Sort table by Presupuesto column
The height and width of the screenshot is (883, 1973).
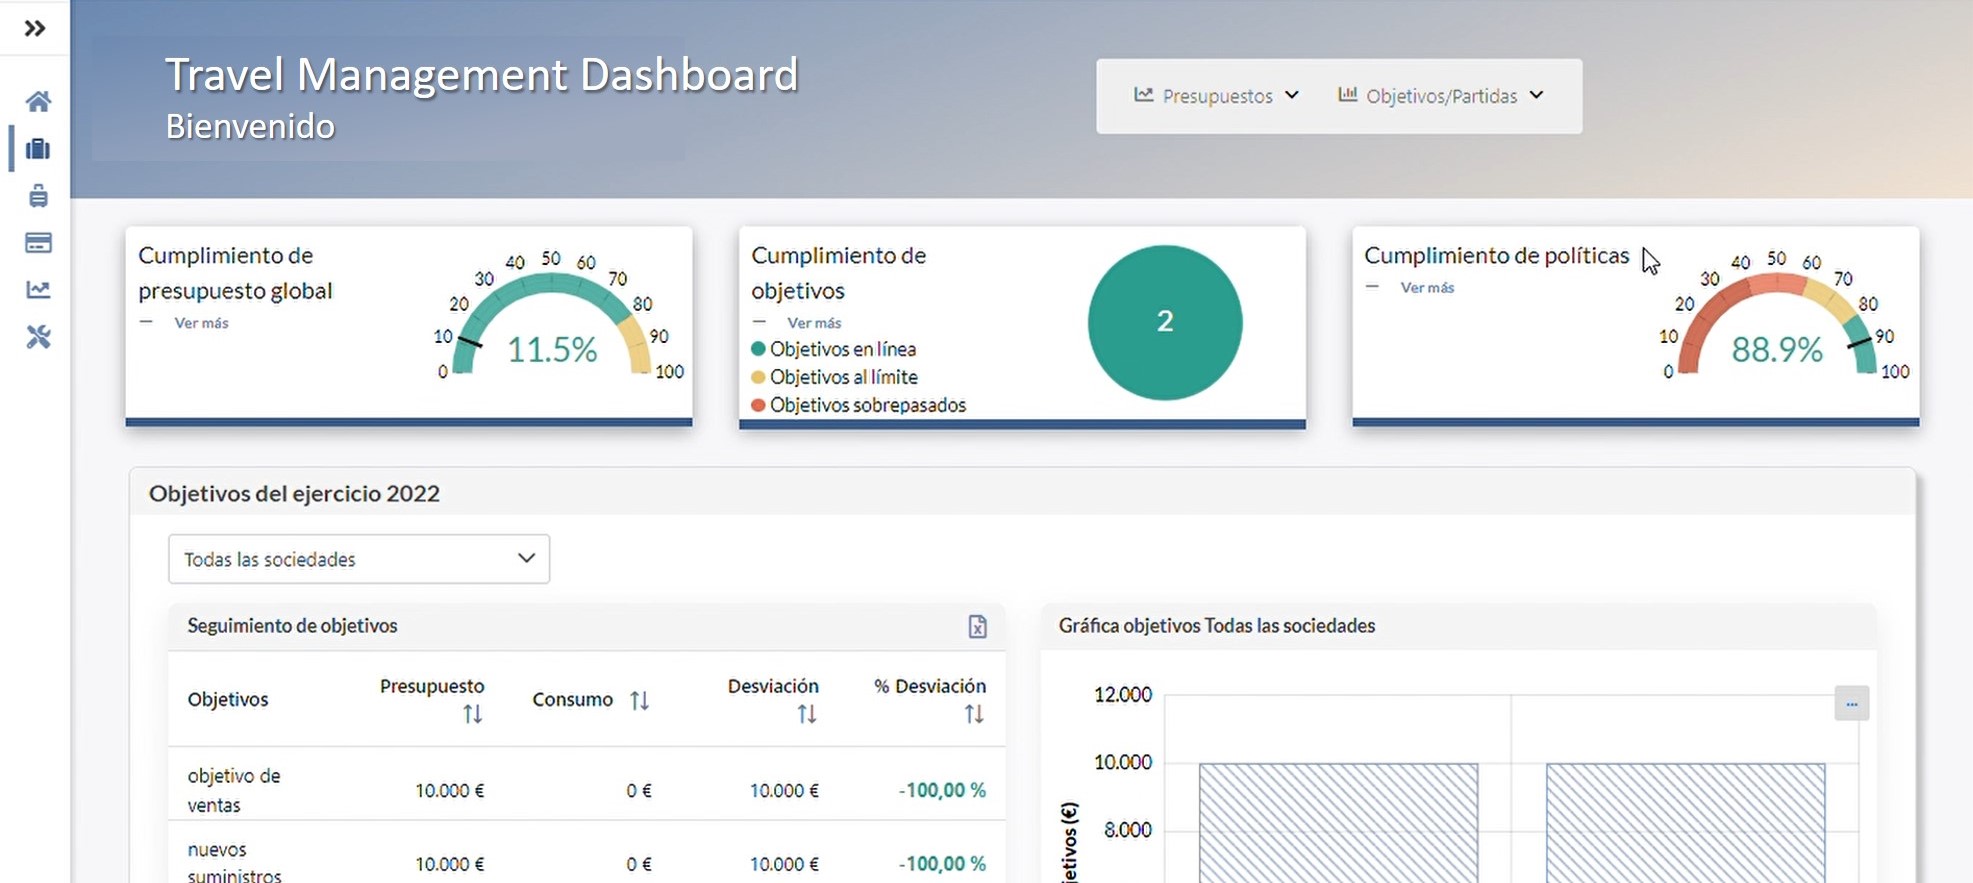click(x=472, y=714)
